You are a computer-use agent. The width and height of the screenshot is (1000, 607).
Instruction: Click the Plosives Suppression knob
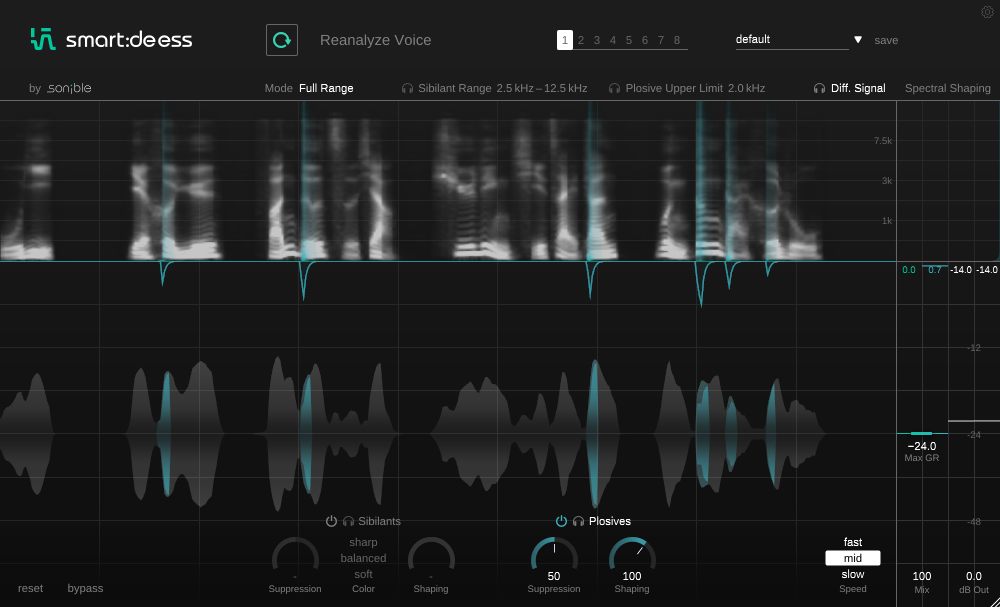(554, 555)
